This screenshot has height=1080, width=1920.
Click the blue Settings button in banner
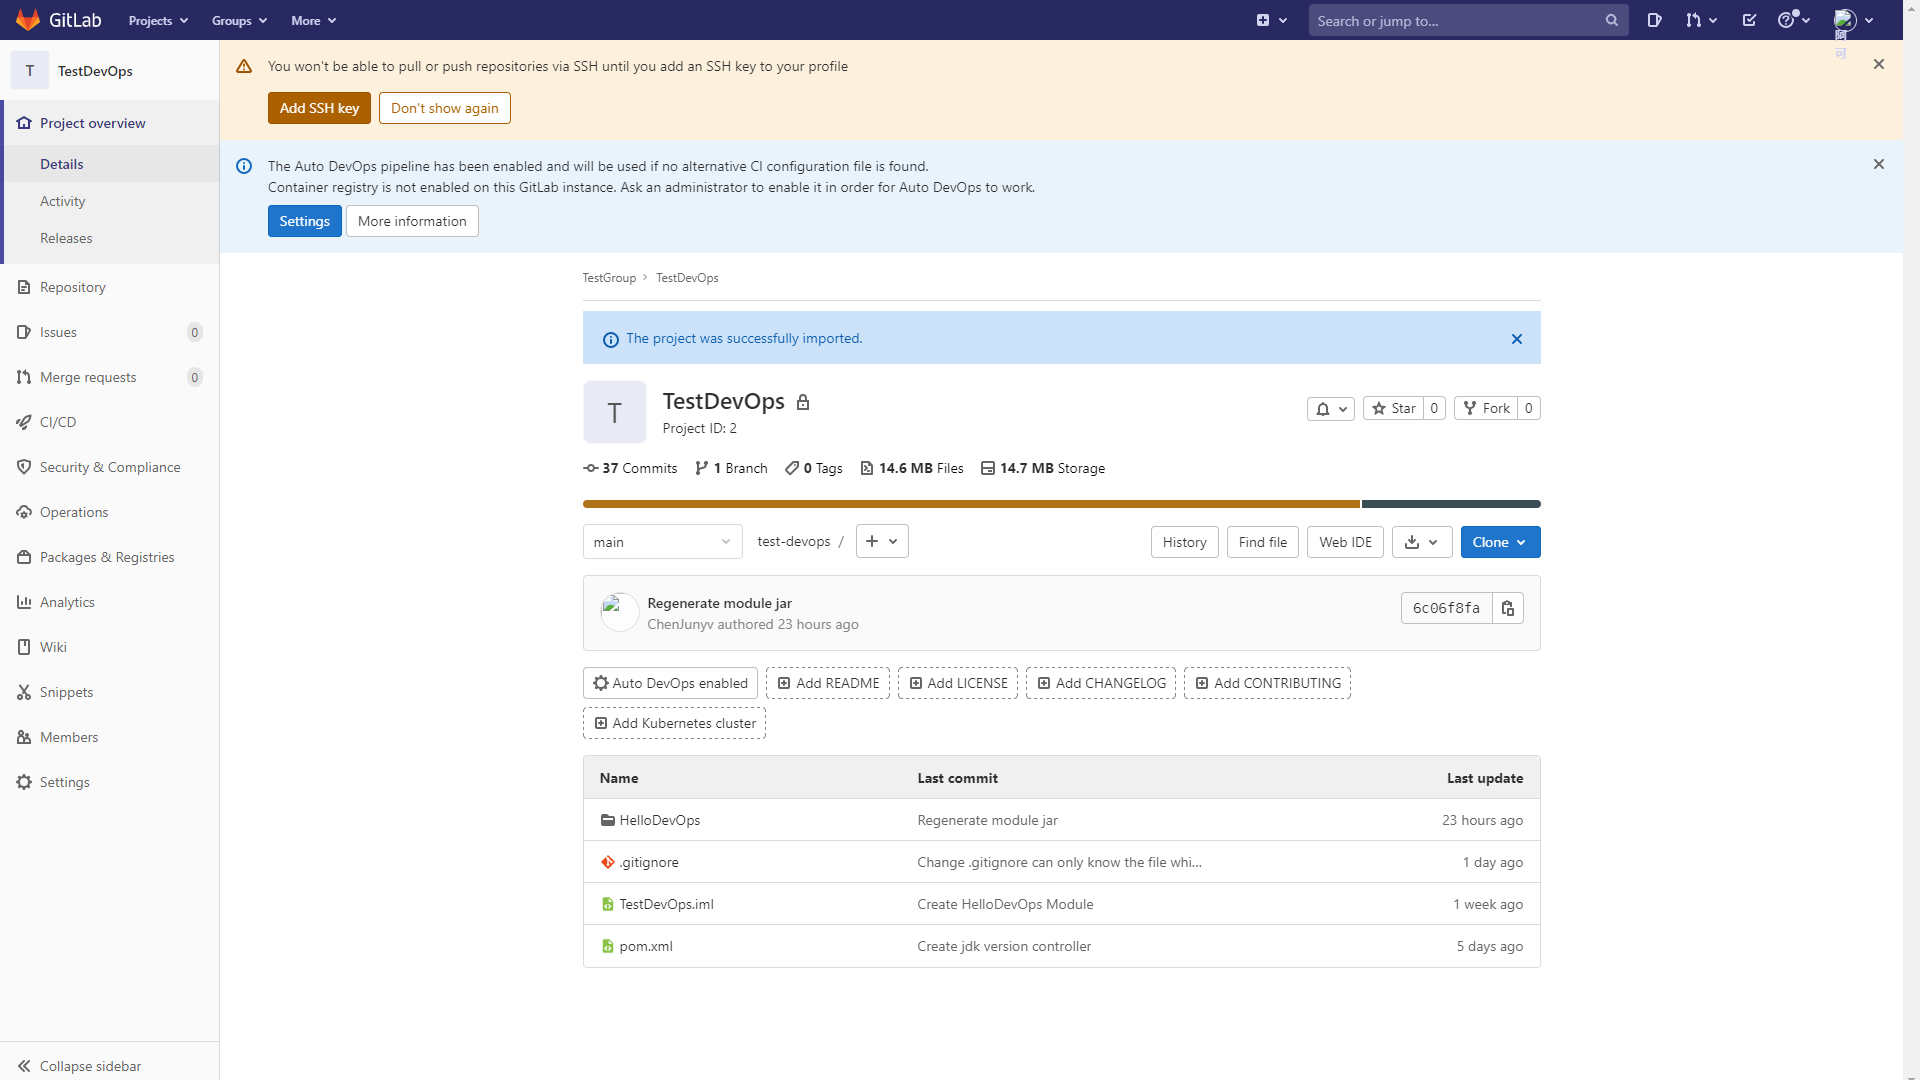point(305,221)
